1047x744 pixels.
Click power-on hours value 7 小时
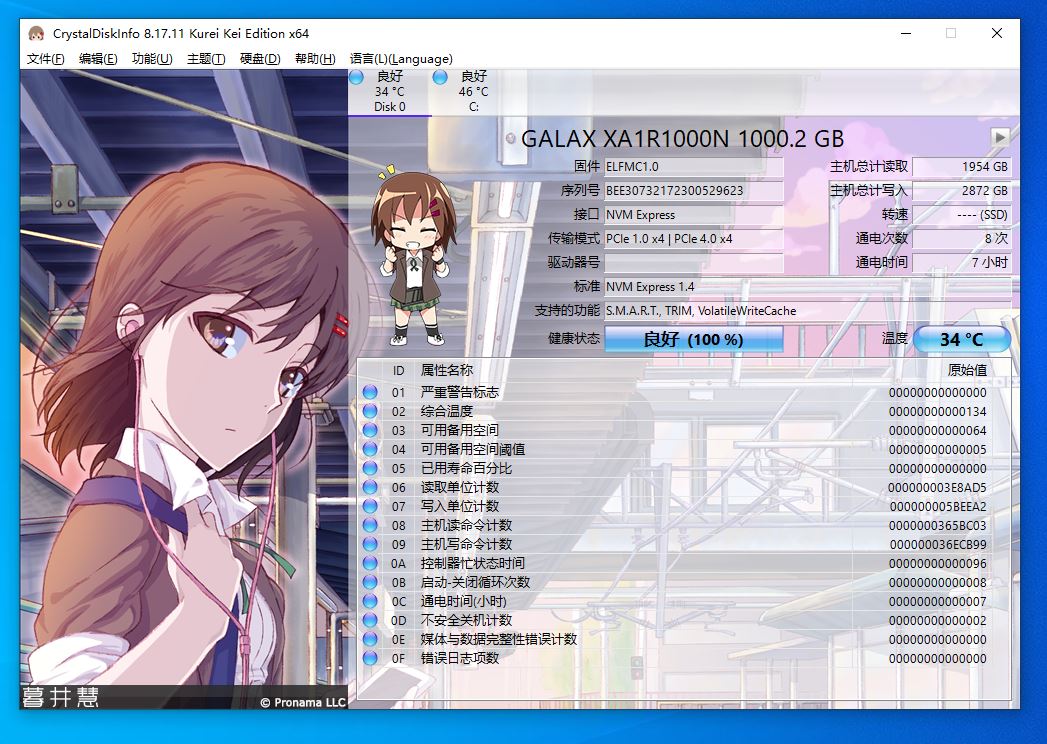[x=962, y=262]
